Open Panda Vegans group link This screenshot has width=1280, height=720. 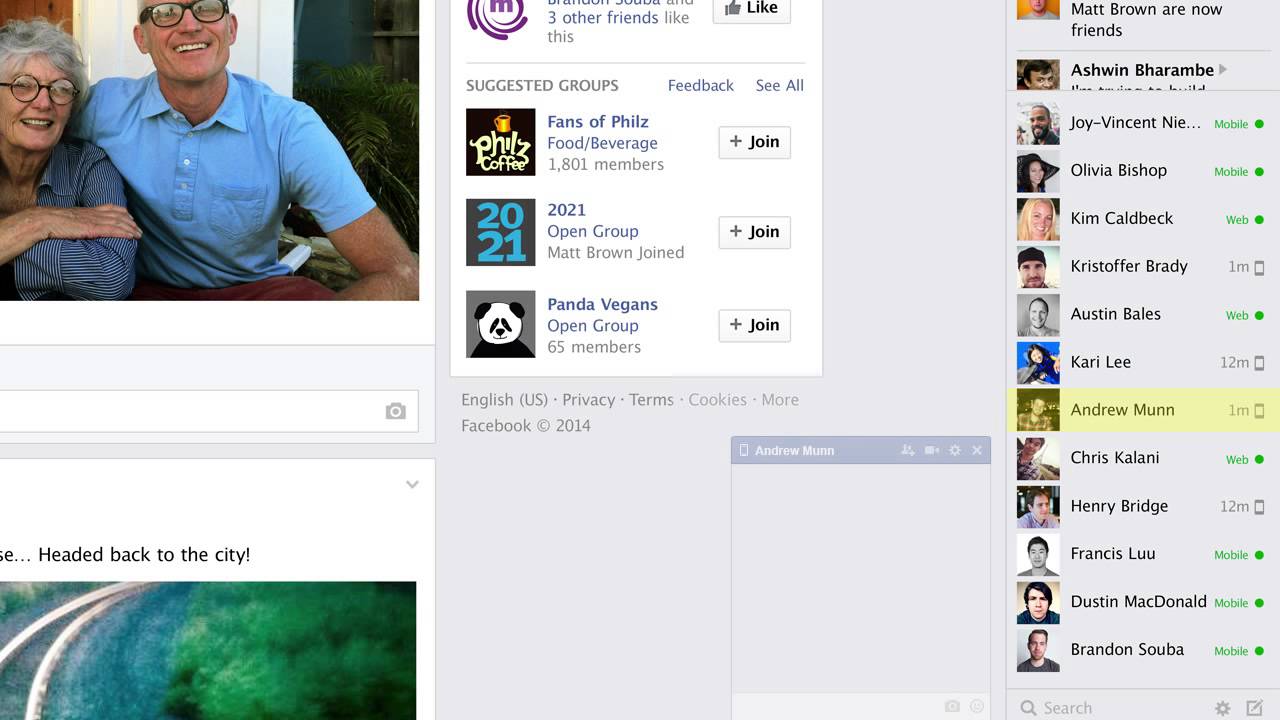(602, 304)
